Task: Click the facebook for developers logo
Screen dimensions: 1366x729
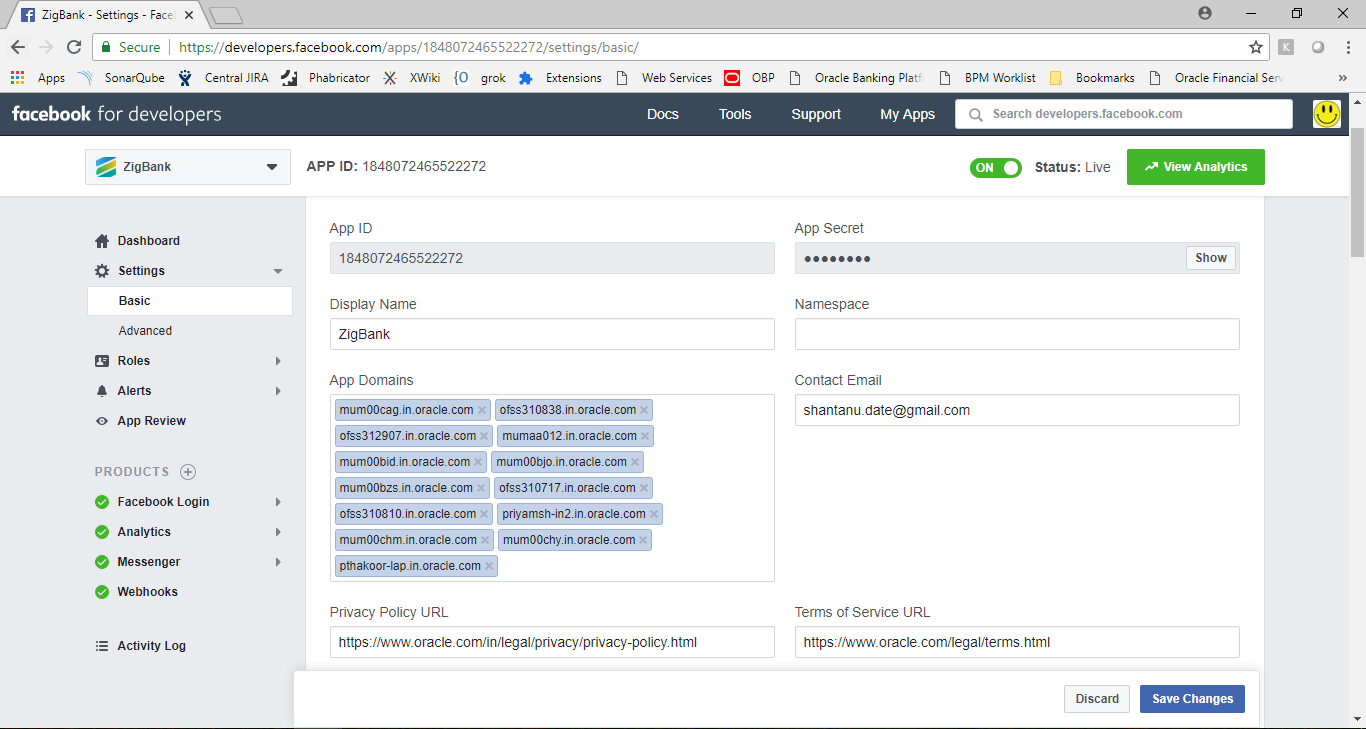Action: [x=117, y=114]
